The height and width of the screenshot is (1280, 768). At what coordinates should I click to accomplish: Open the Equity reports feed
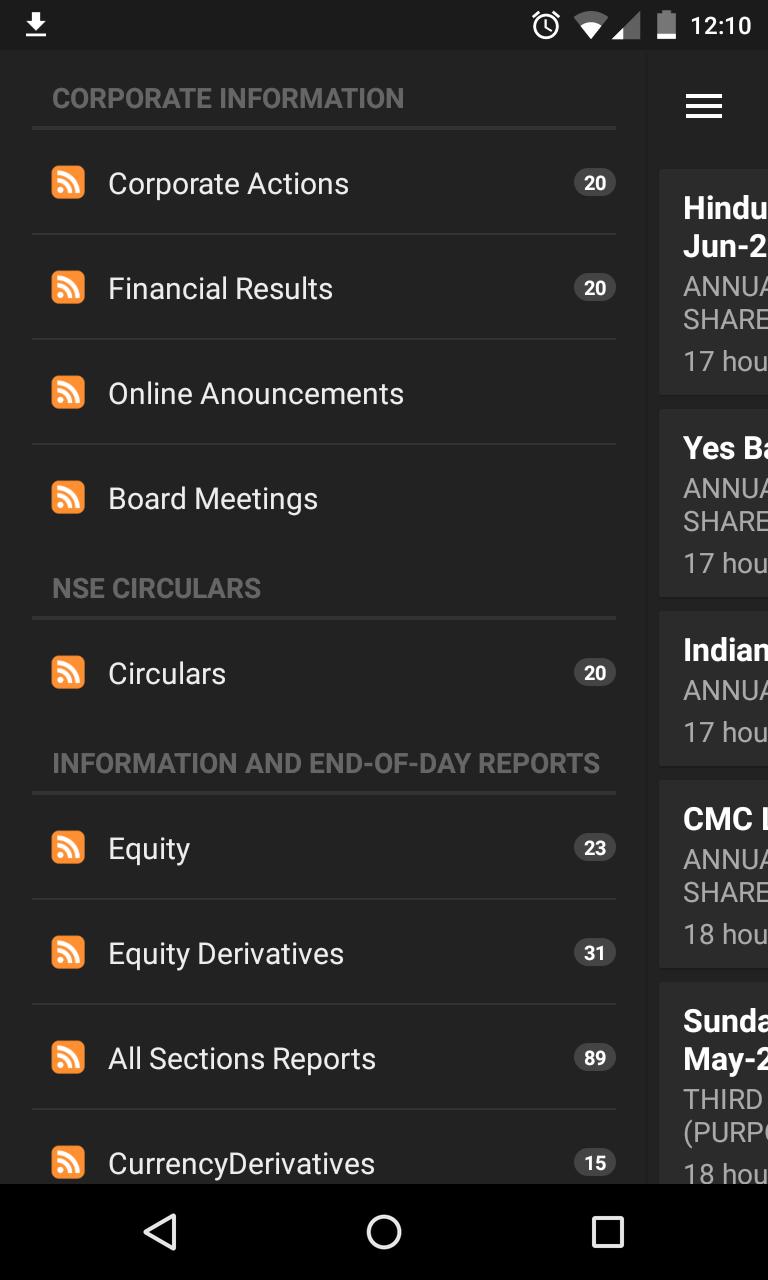coord(149,849)
